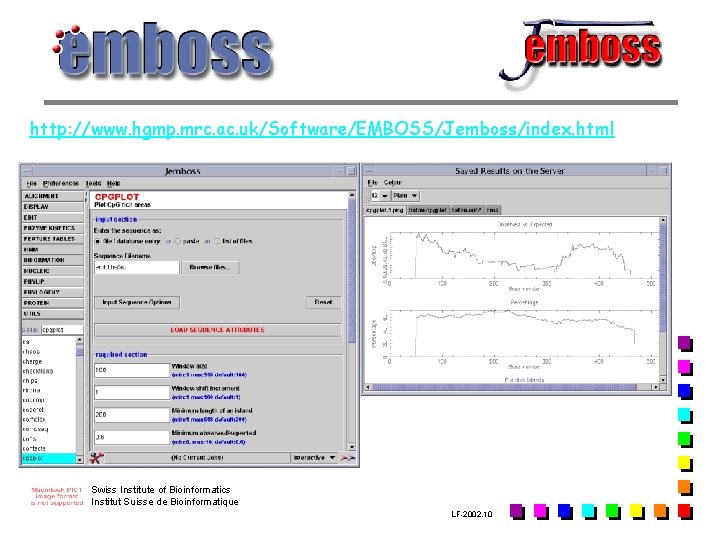The width and height of the screenshot is (720, 540).
Task: Open the Help menu in Jemboss
Action: (x=113, y=183)
